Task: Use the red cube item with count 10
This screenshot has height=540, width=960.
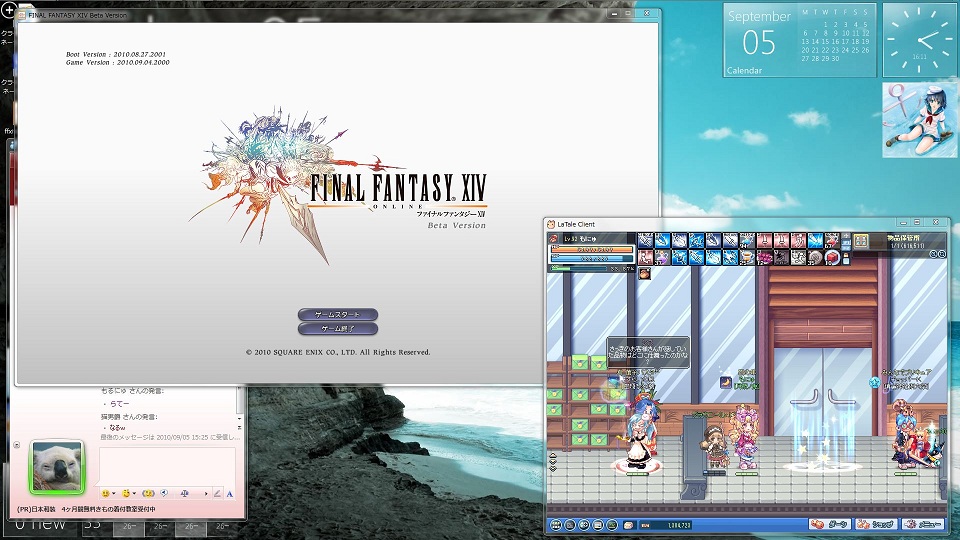Action: tap(831, 257)
